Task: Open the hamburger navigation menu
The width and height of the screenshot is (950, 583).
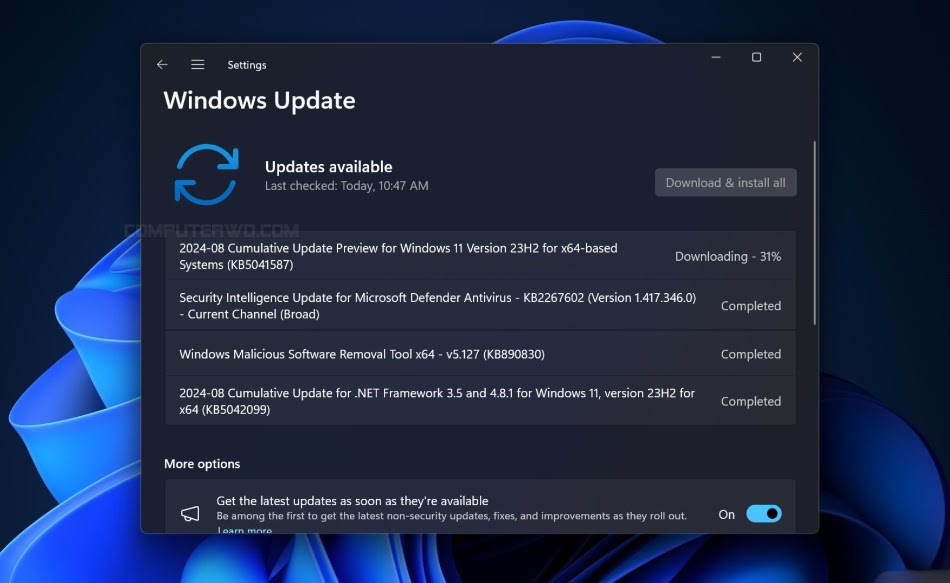Action: point(198,64)
